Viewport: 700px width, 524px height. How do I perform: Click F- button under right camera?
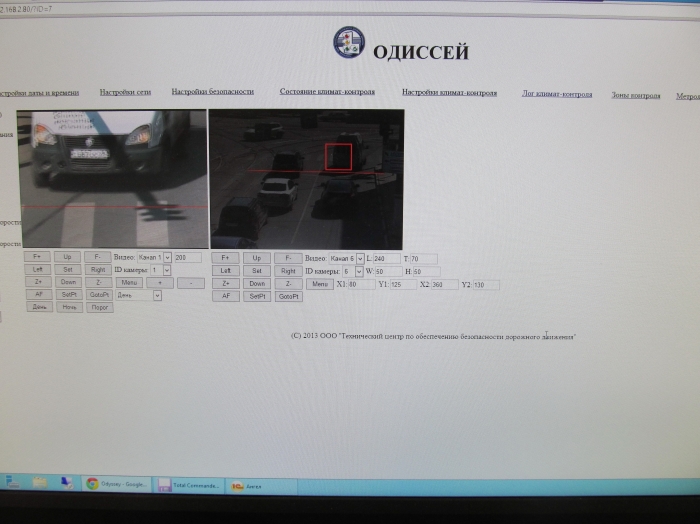(288, 258)
